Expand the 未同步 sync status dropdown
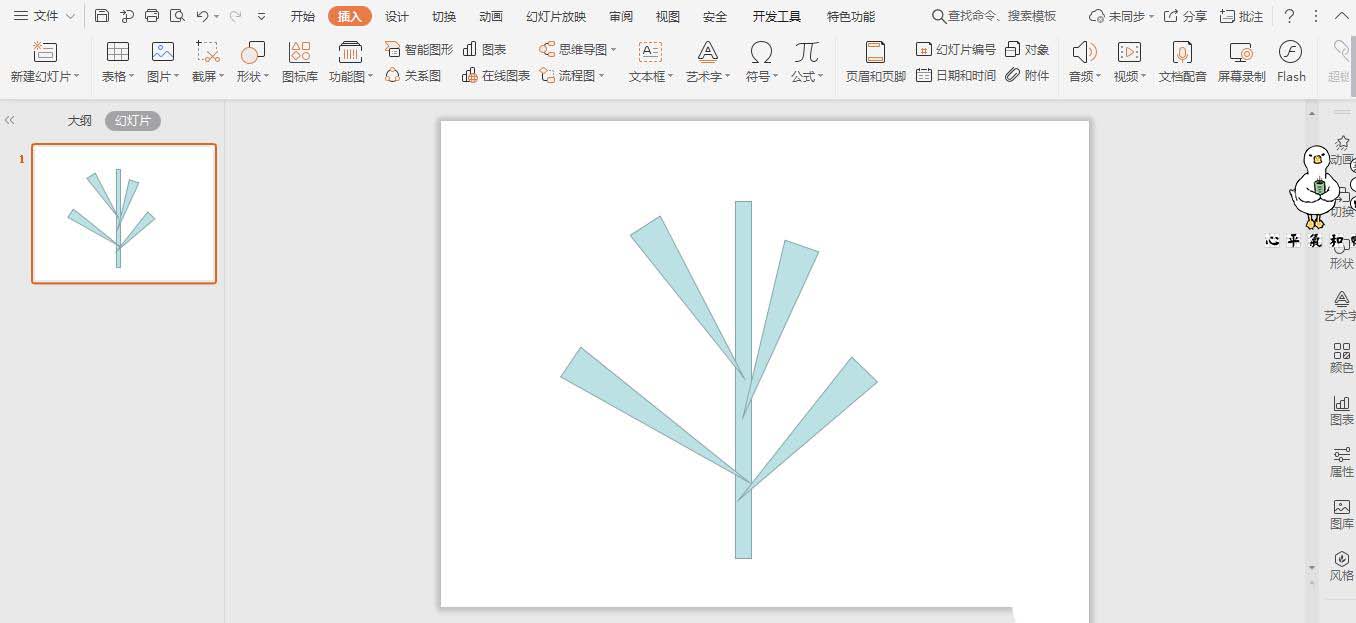1356x623 pixels. [1151, 17]
